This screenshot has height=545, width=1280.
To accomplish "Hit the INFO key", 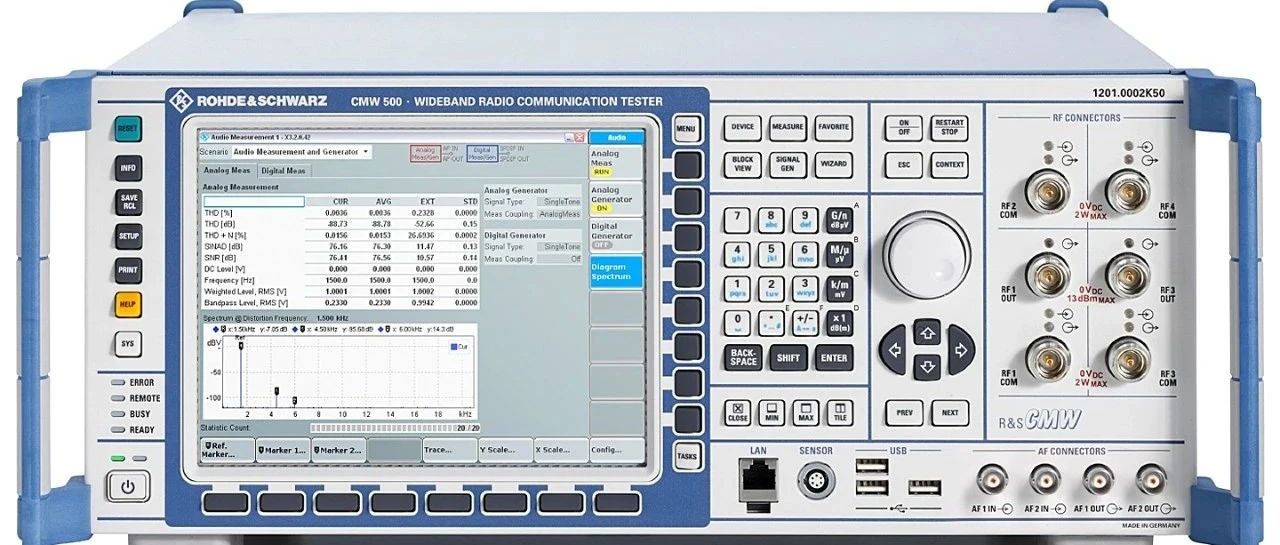I will tap(128, 168).
